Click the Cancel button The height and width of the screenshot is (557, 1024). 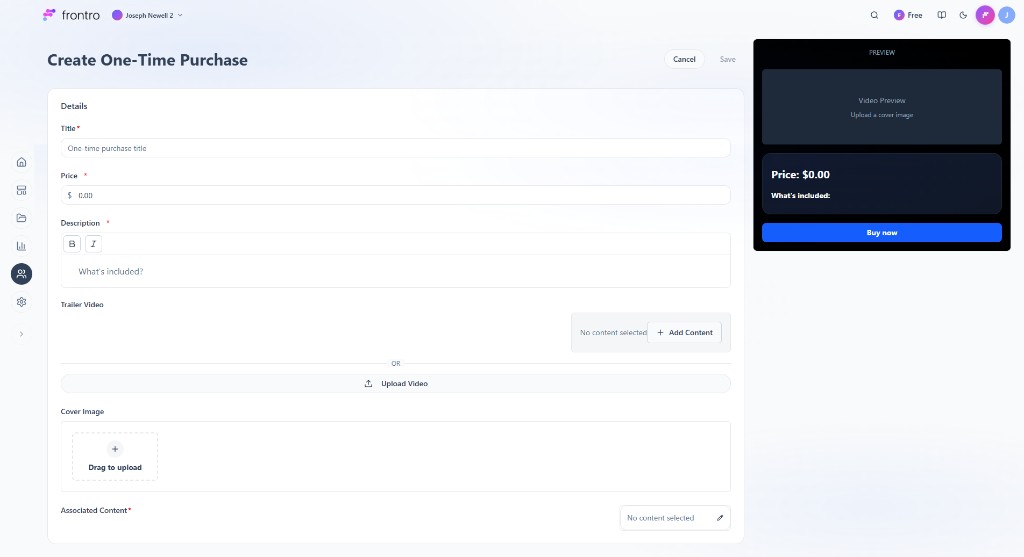(x=684, y=59)
